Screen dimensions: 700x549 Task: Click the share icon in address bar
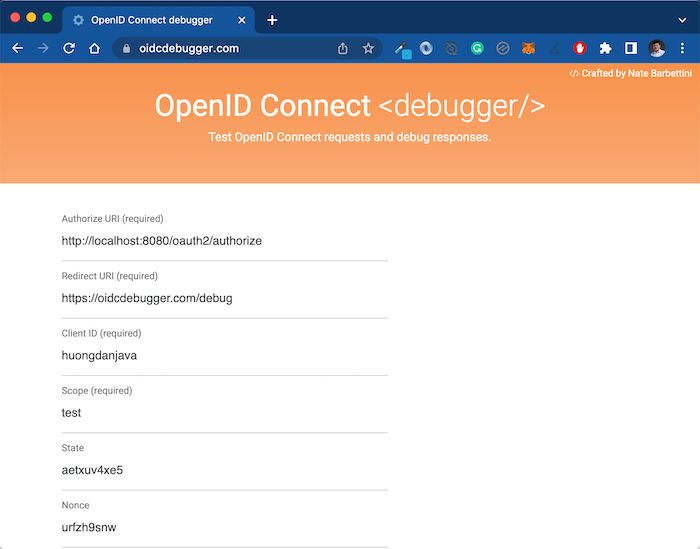[x=343, y=48]
